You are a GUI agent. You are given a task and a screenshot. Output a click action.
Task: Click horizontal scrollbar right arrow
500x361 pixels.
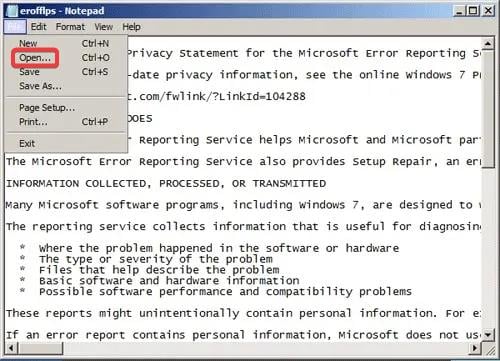475,349
